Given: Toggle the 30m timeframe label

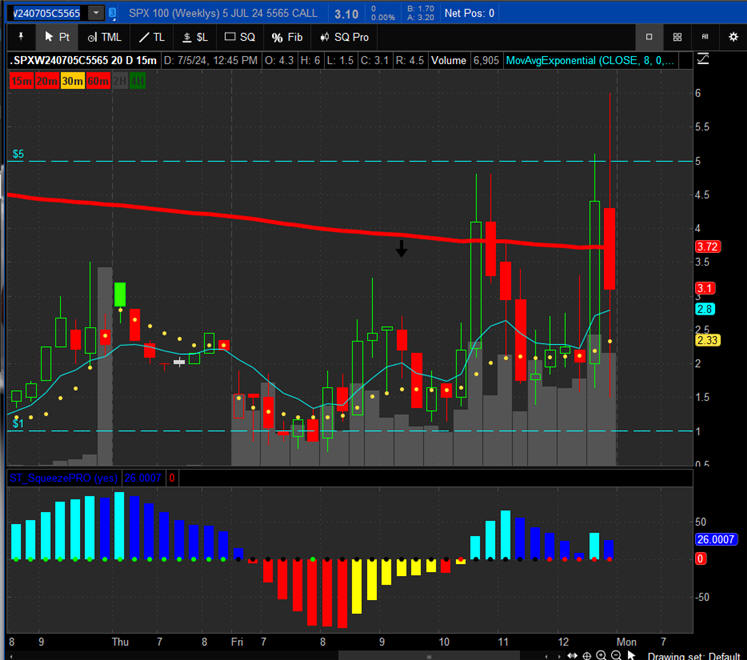Looking at the screenshot, I should [x=72, y=80].
